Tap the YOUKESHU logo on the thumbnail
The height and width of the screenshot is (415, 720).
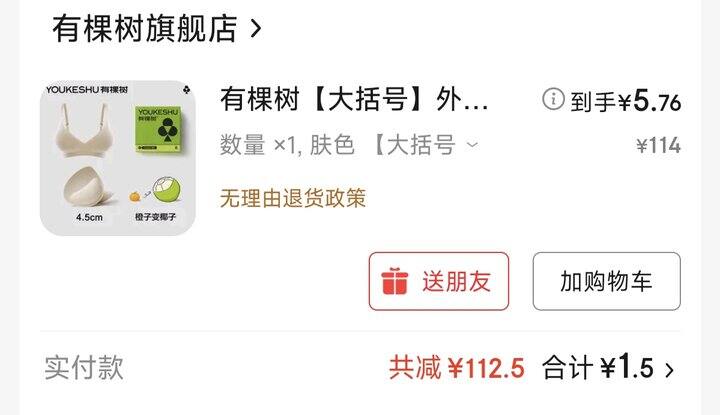86,90
